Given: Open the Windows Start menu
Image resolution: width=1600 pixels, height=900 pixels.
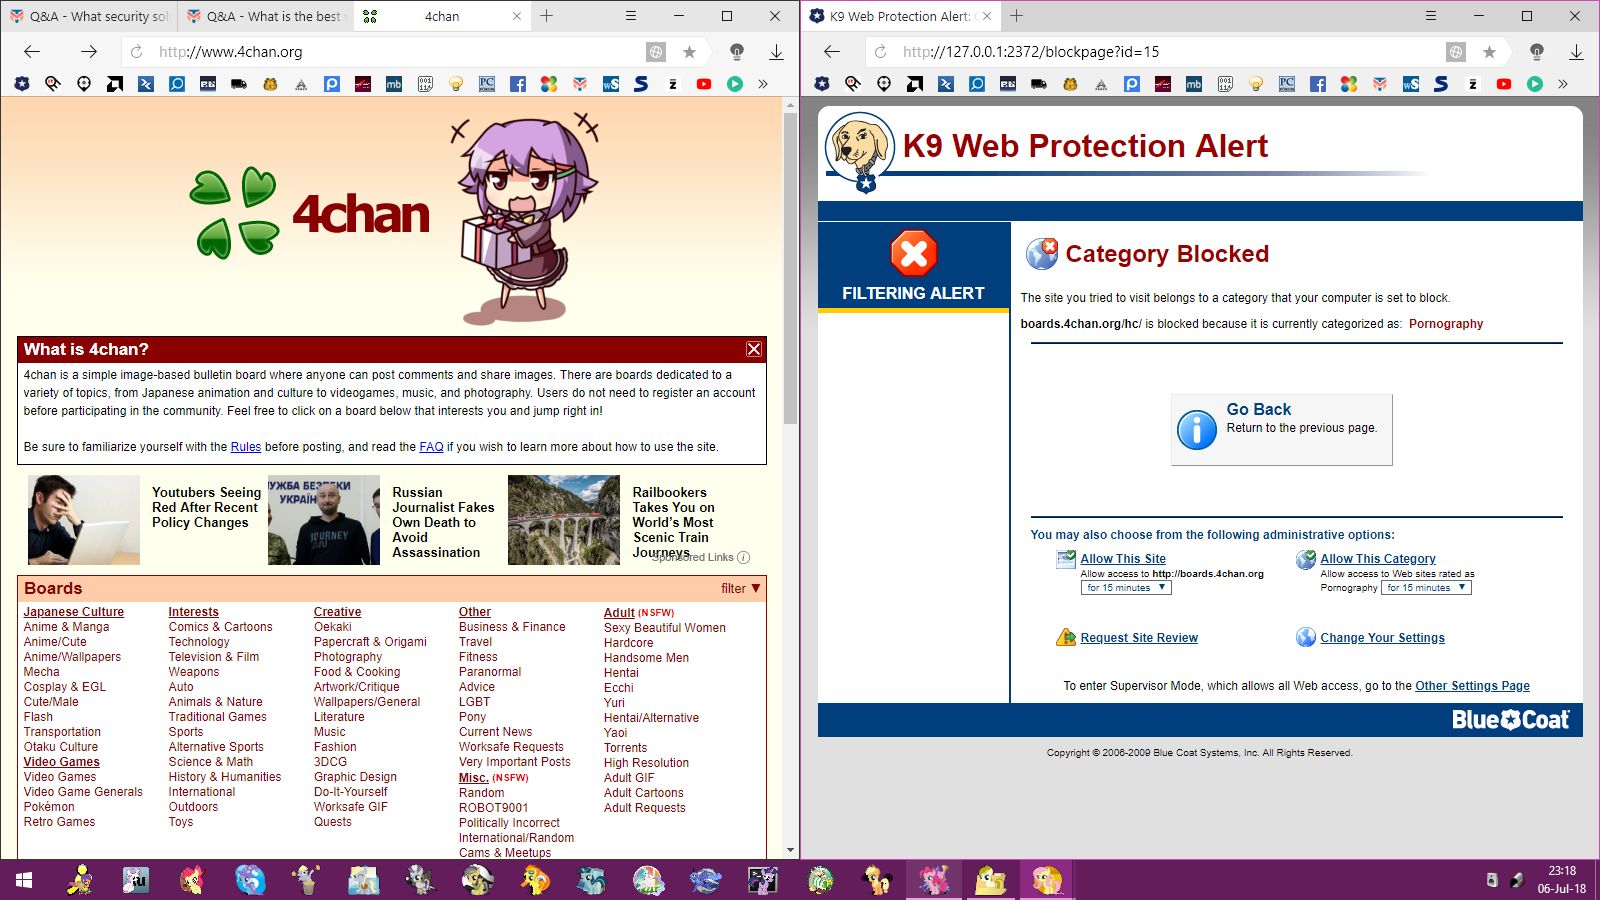Looking at the screenshot, I should (24, 880).
